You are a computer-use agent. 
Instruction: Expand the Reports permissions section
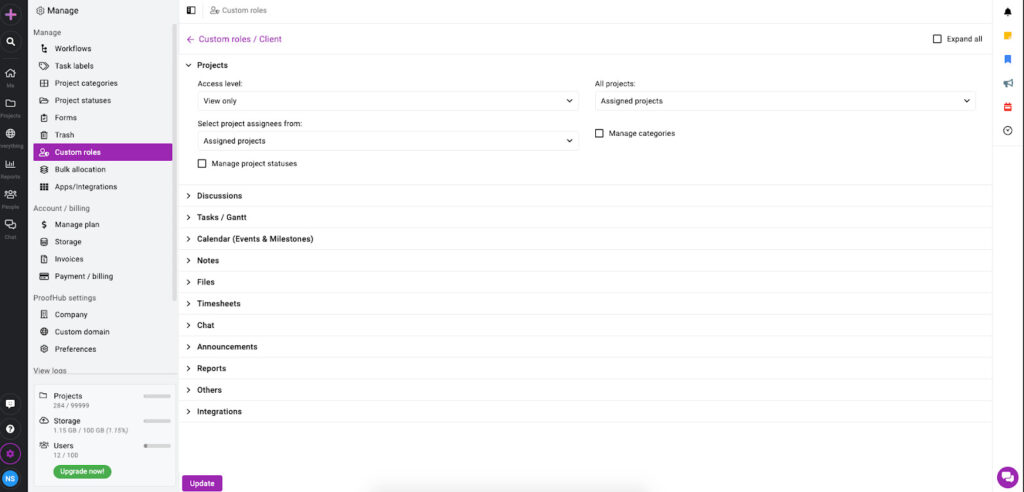(x=188, y=369)
